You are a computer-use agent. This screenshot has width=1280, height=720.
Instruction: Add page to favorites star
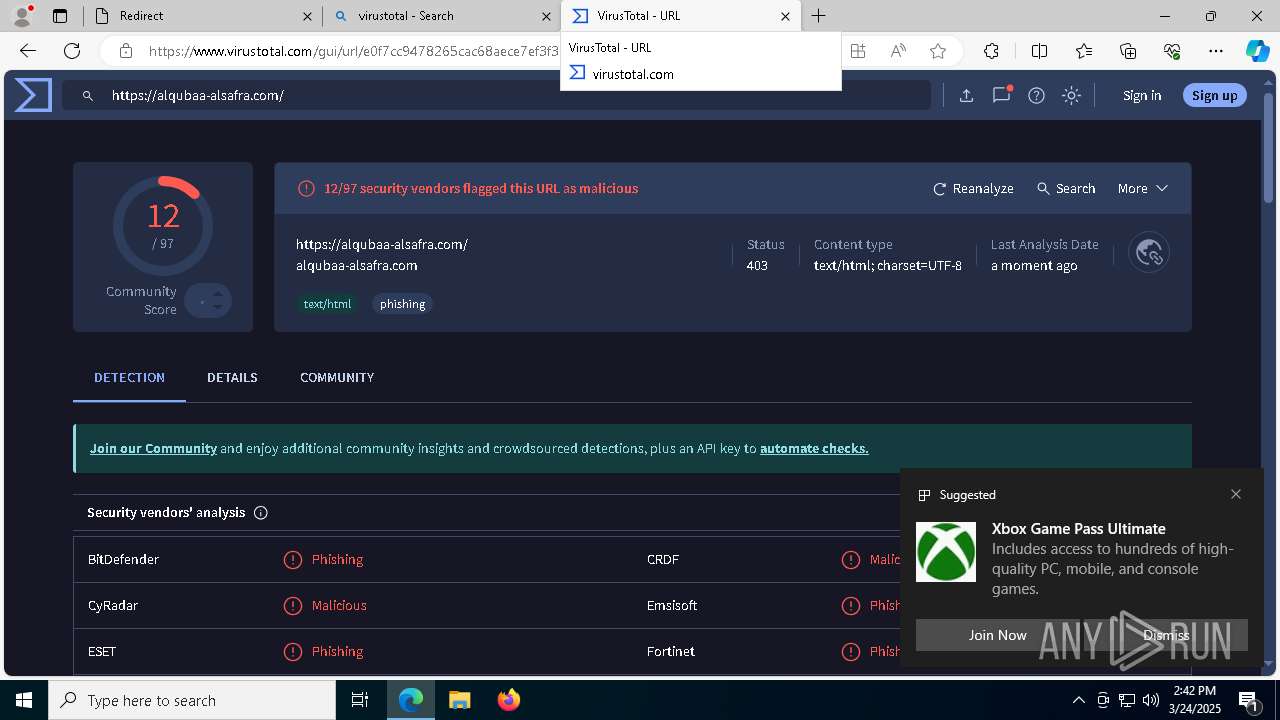[x=938, y=51]
